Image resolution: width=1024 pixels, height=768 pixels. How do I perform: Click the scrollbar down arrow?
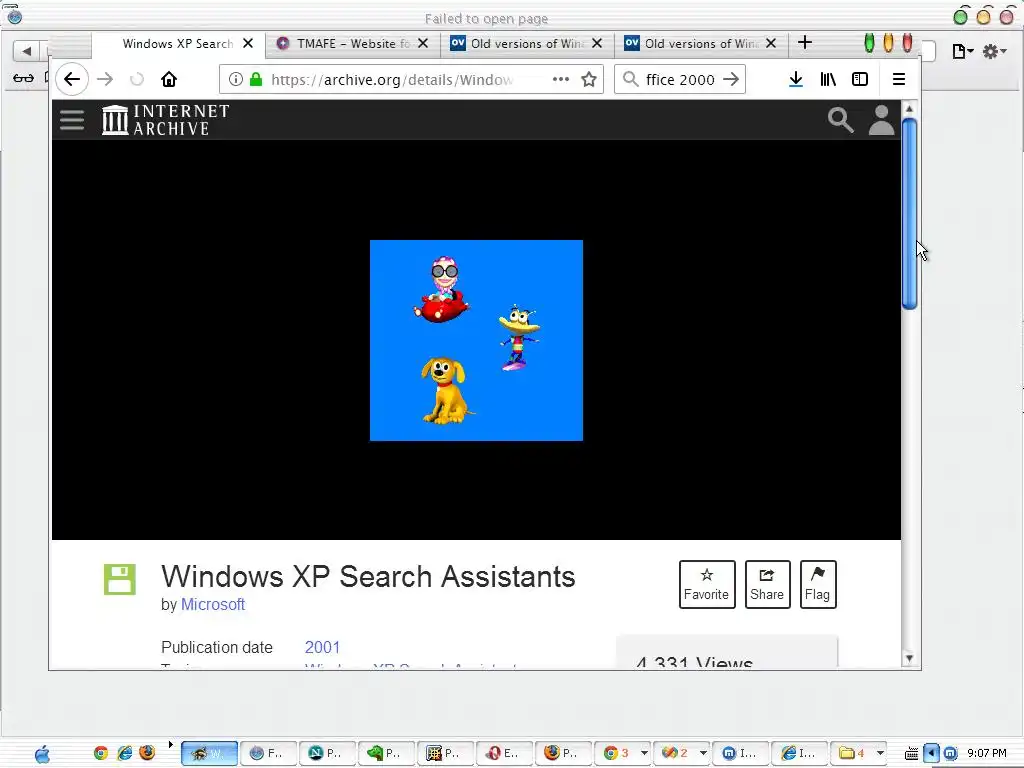click(909, 658)
